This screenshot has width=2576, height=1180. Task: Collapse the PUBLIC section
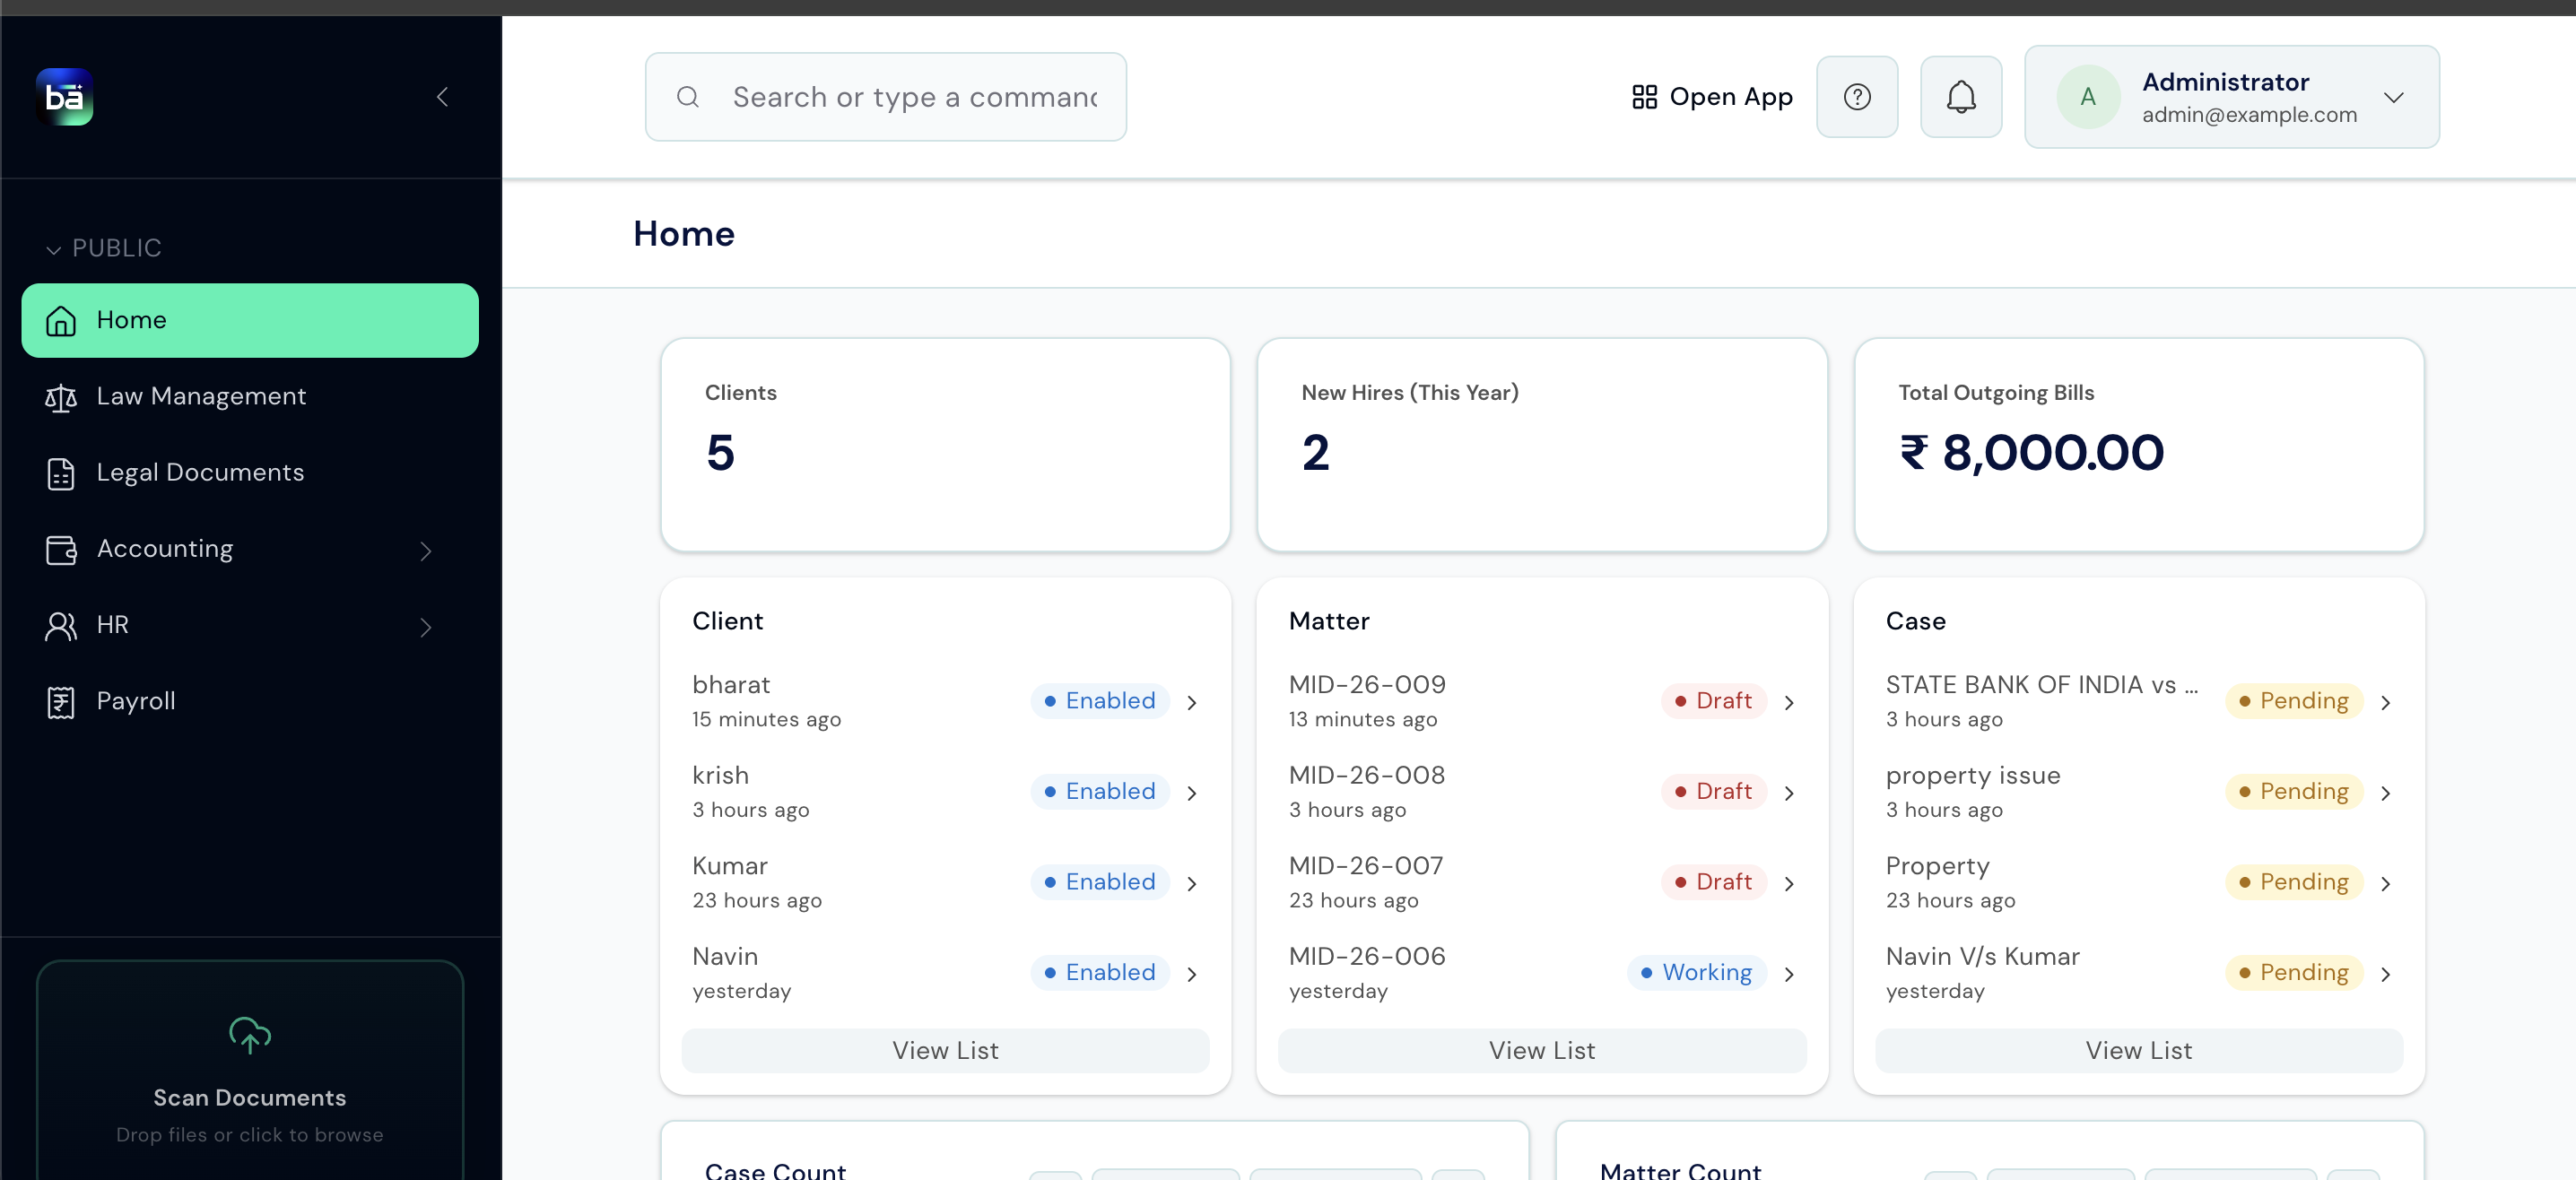click(x=103, y=248)
